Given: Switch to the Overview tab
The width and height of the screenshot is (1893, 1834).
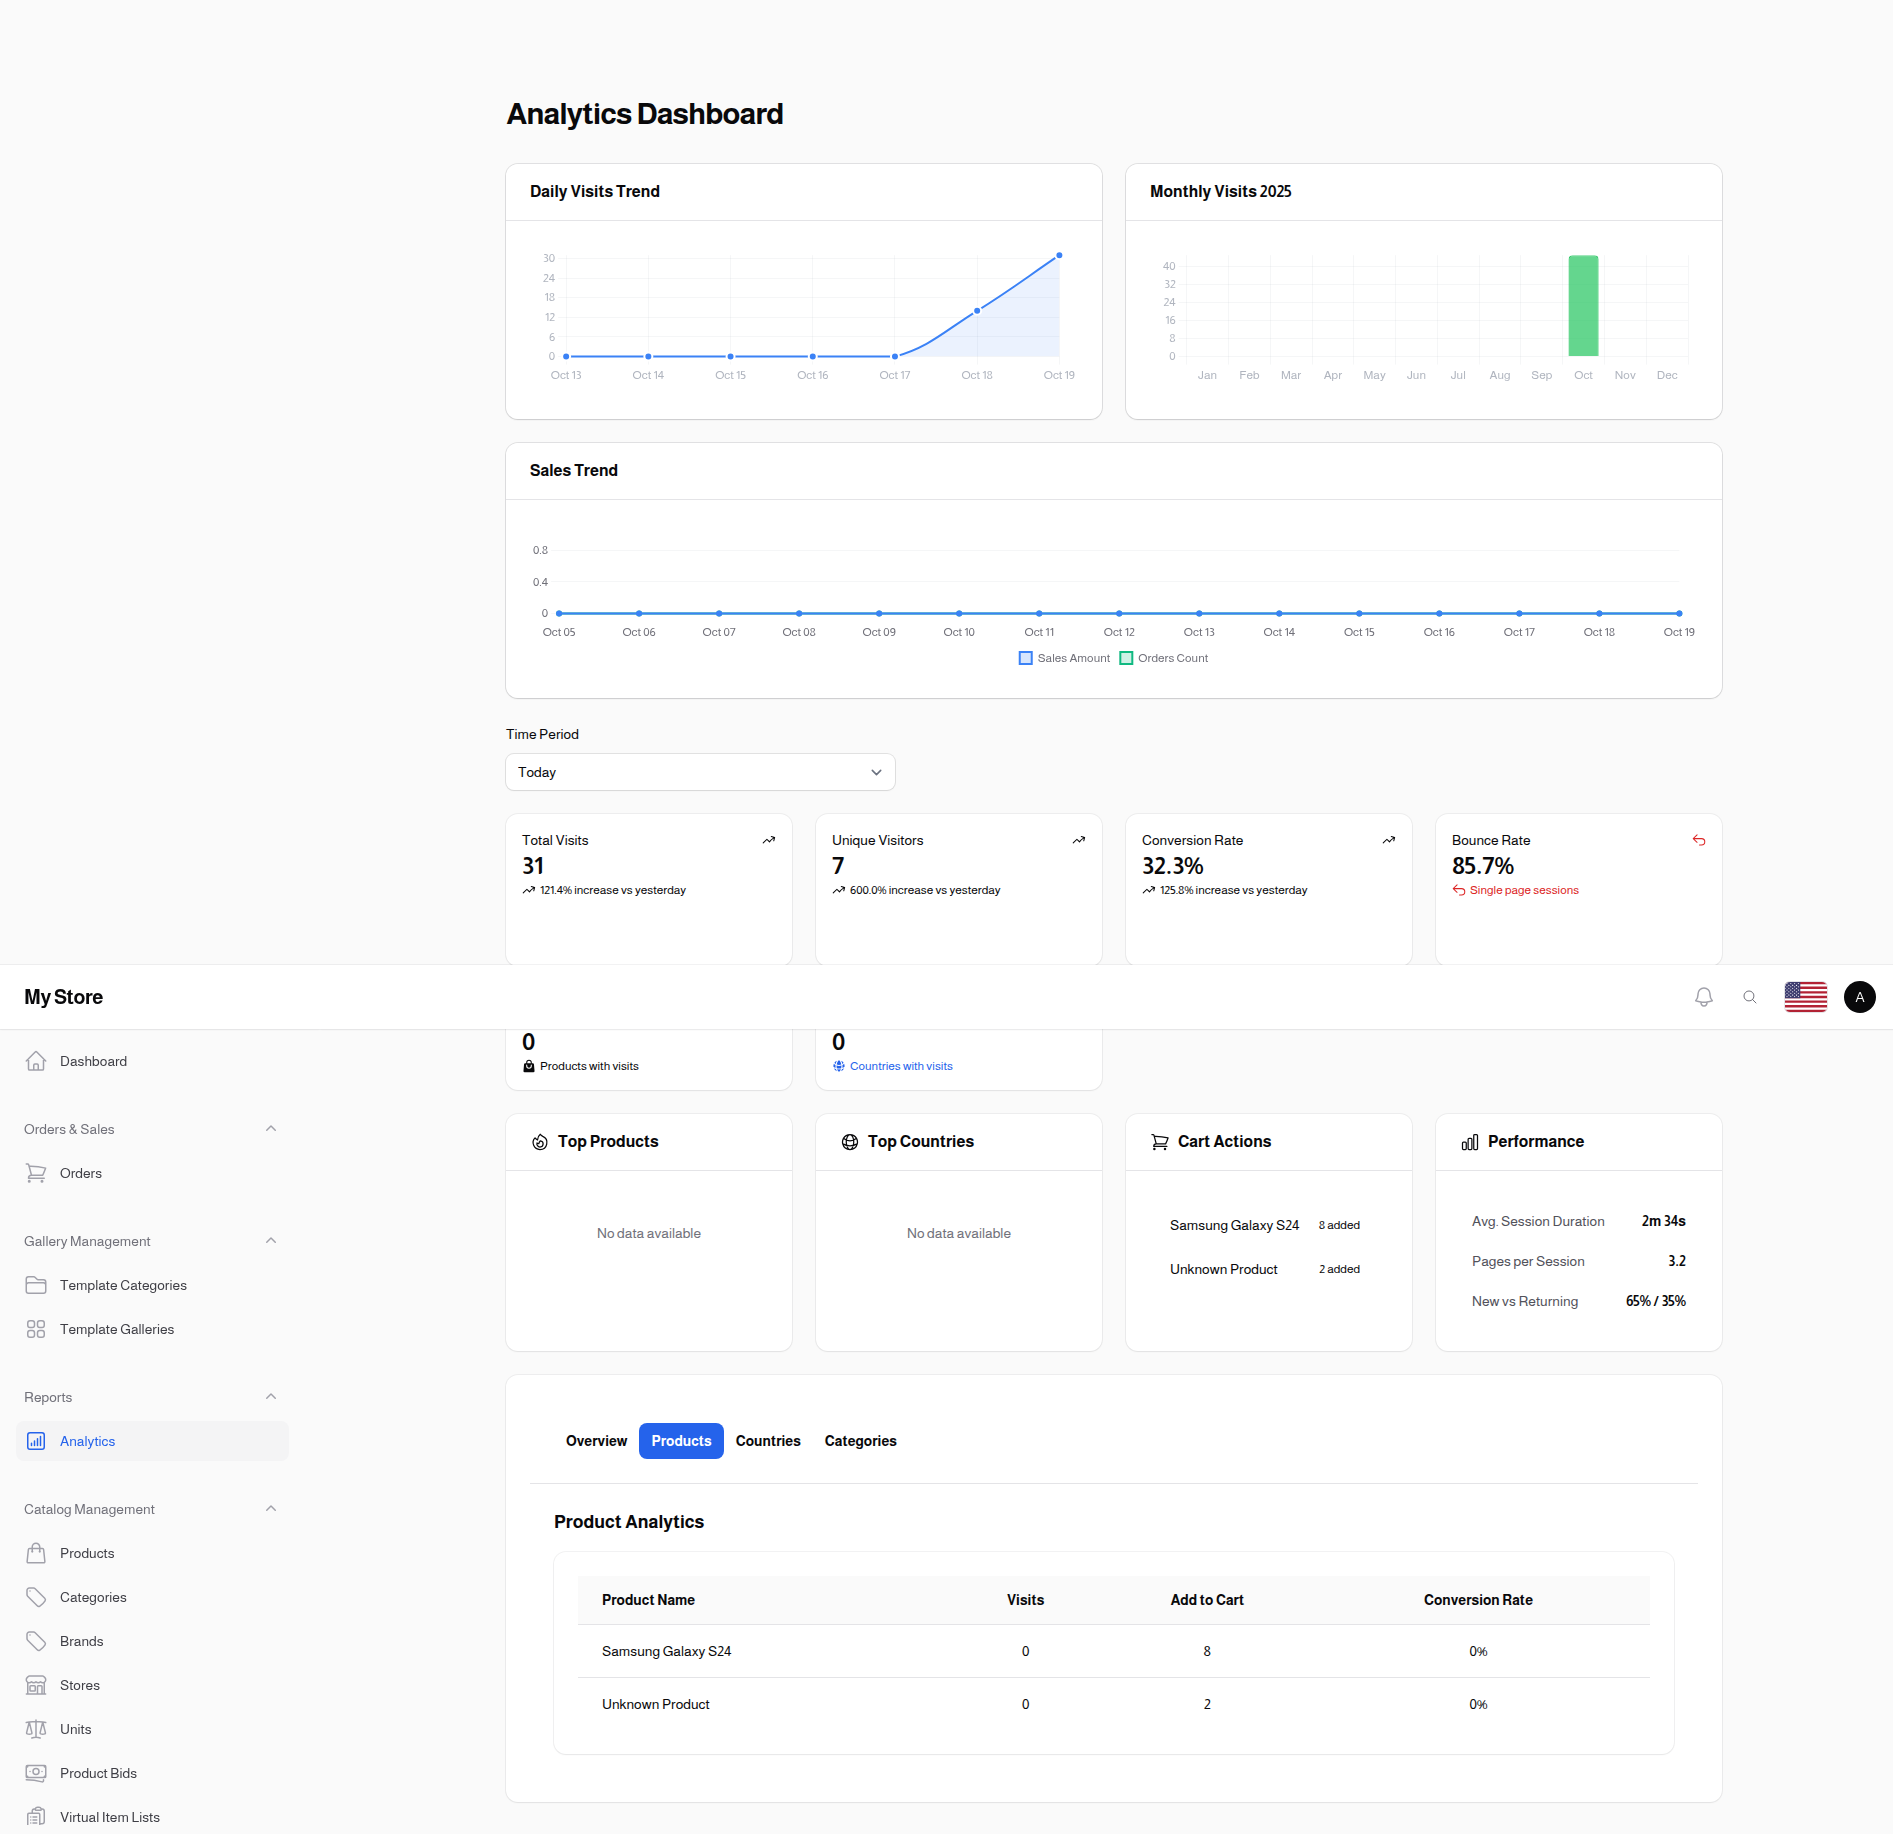Looking at the screenshot, I should (x=595, y=1440).
